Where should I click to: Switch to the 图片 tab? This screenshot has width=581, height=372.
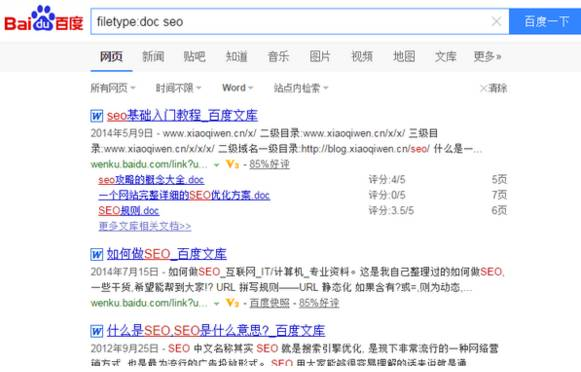[320, 57]
